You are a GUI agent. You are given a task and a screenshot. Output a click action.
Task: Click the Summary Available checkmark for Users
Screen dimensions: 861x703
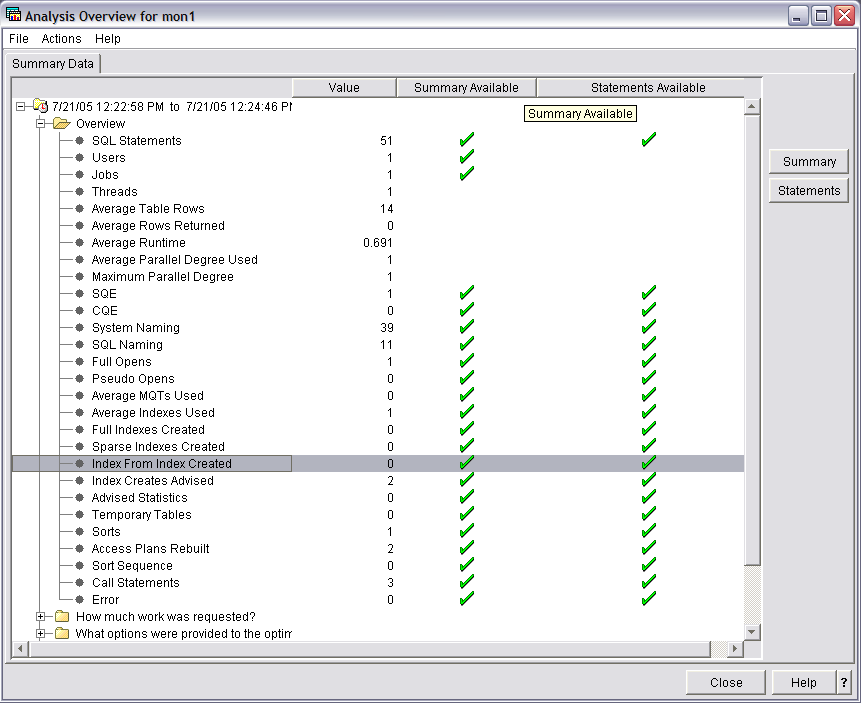466,157
